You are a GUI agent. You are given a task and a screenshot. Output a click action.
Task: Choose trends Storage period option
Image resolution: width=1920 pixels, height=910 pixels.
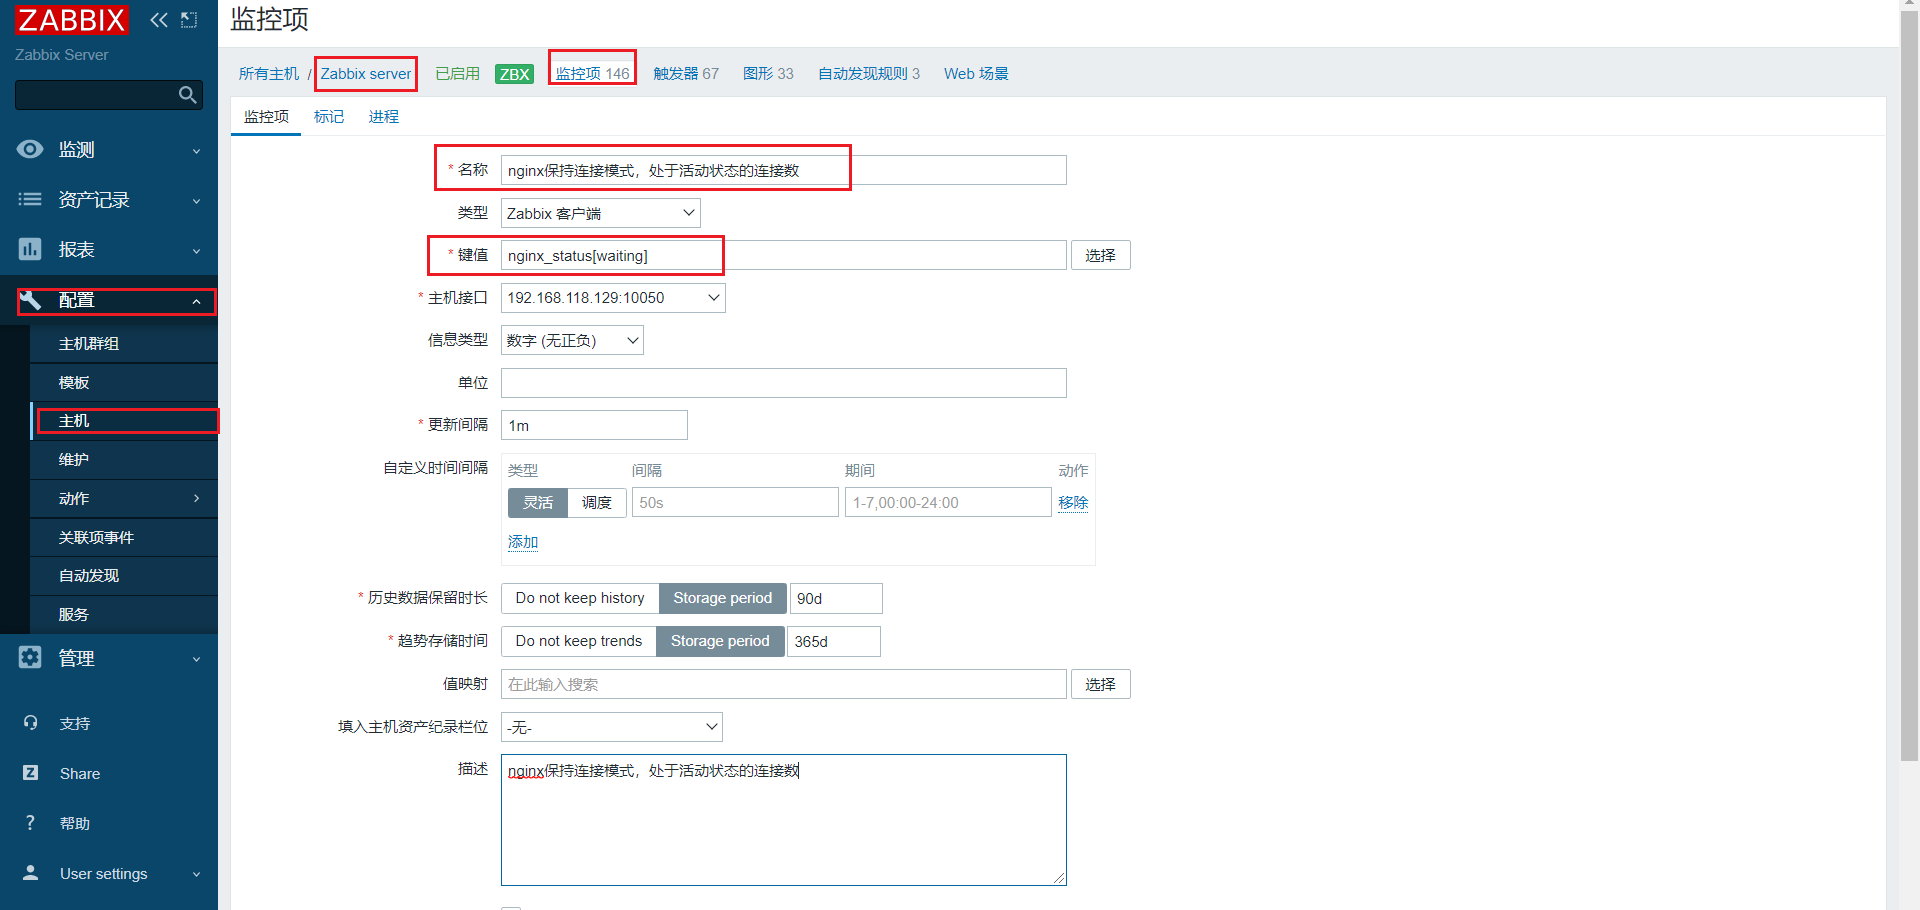pyautogui.click(x=720, y=641)
